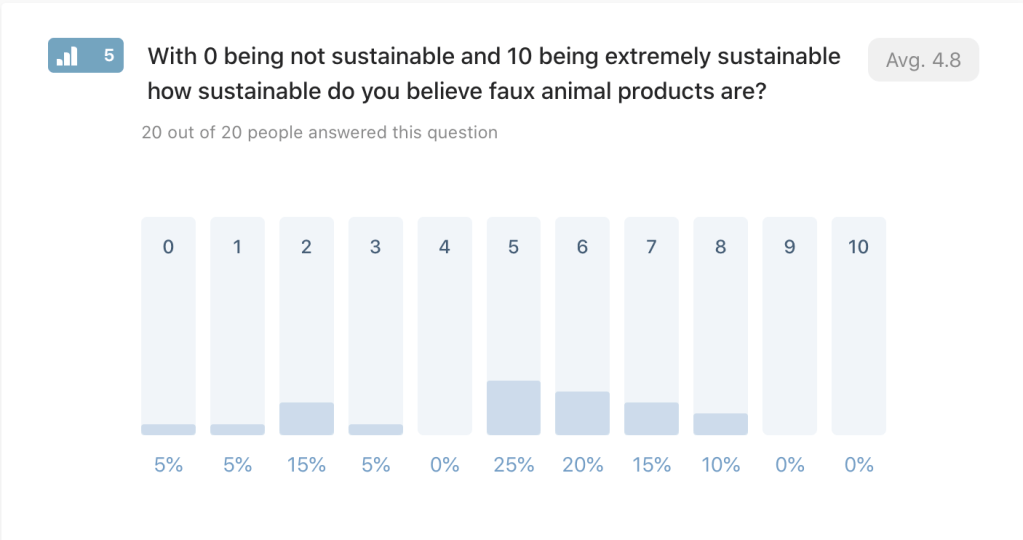Click the bar for rating 8

720,326
